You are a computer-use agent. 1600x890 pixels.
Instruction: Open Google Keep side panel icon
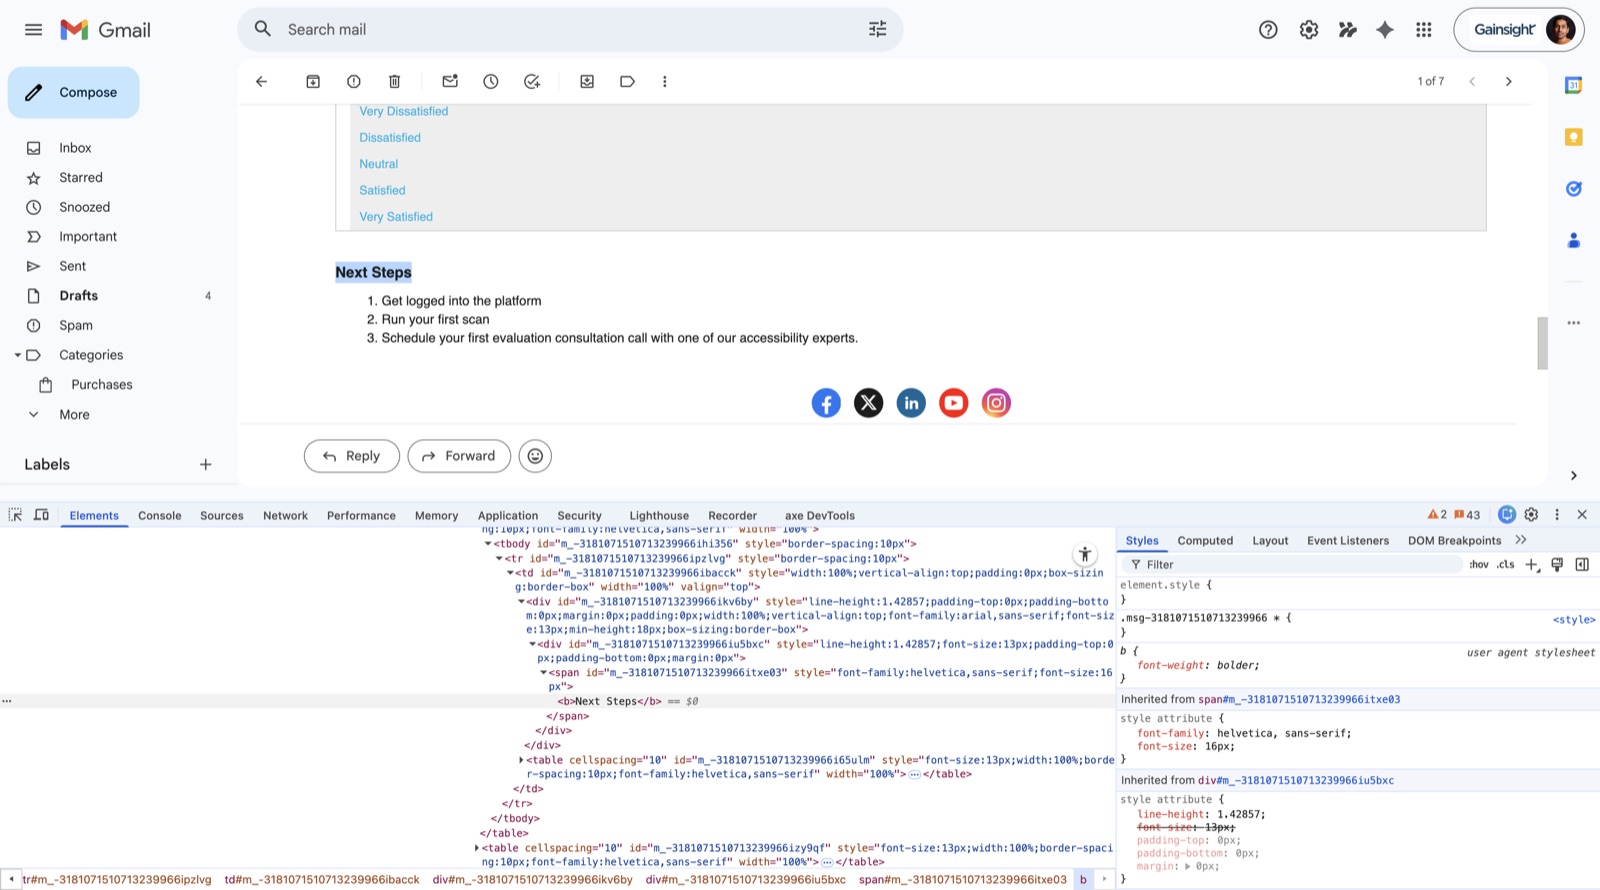coord(1573,137)
